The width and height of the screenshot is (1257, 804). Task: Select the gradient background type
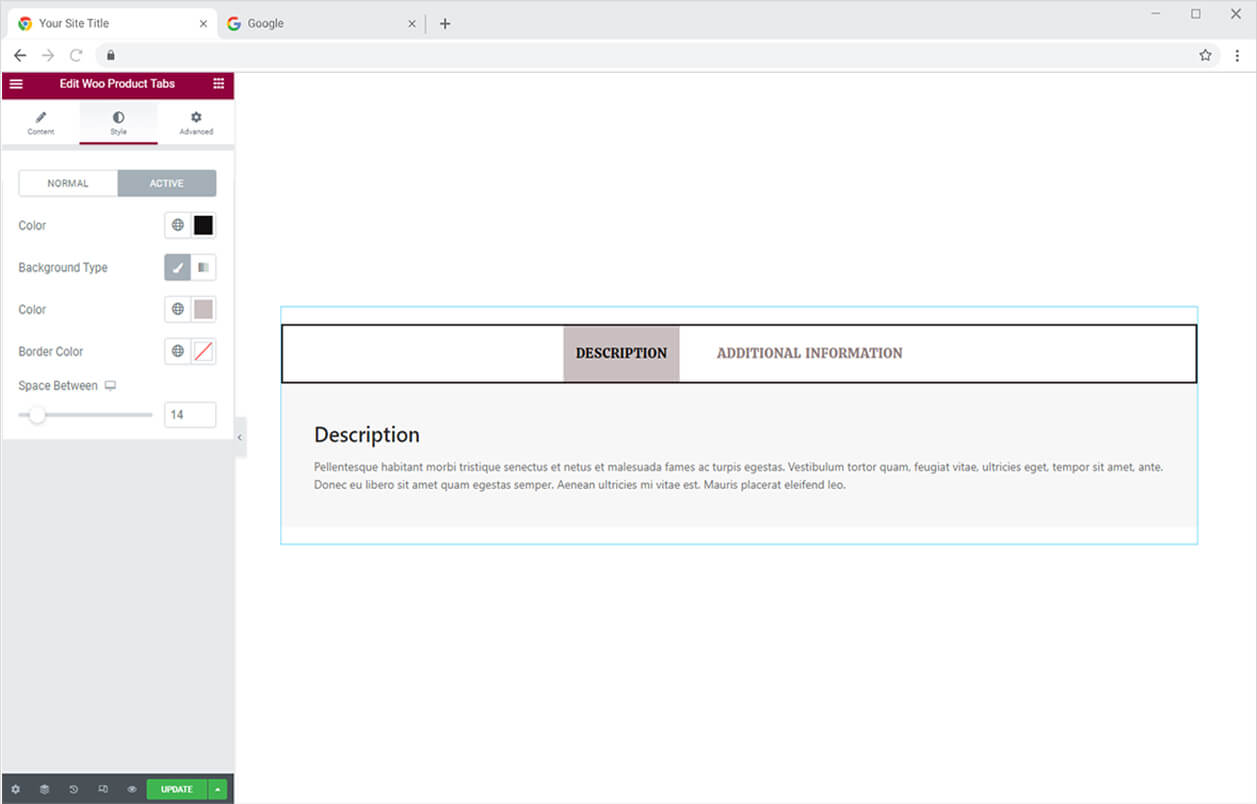pos(203,267)
